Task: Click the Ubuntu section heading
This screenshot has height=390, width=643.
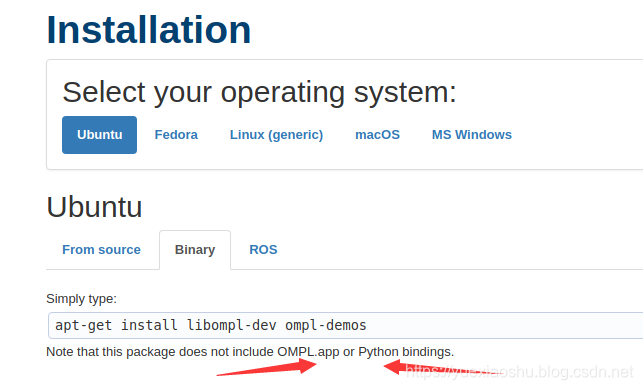Action: coord(94,207)
